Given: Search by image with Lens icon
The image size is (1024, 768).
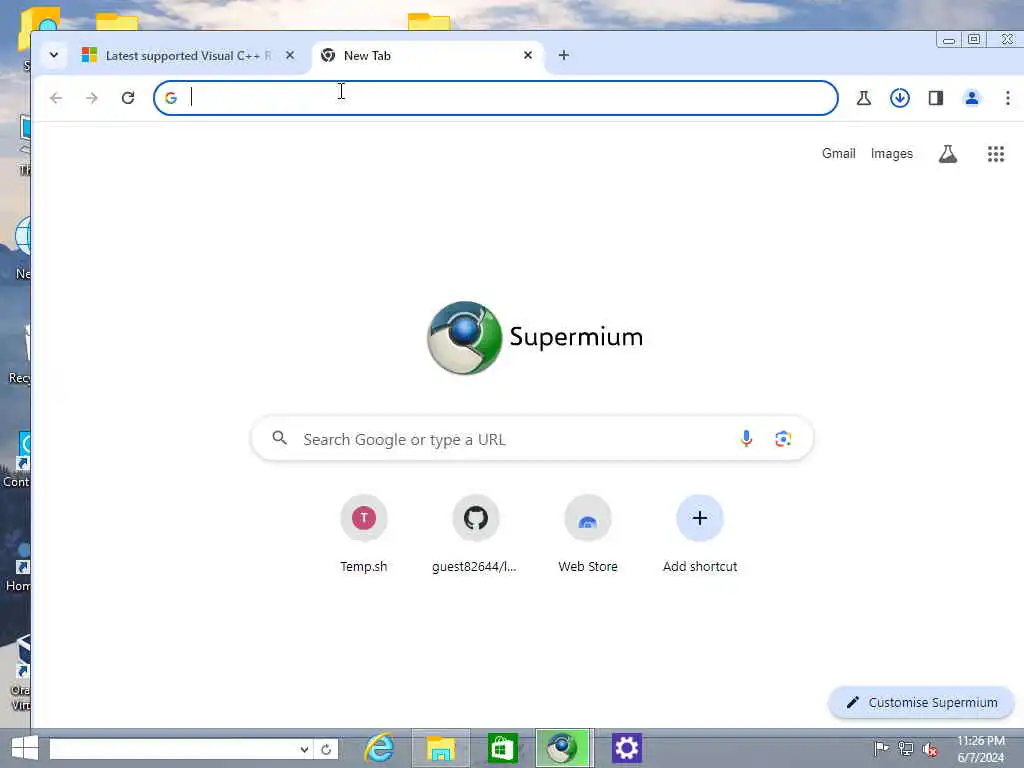Looking at the screenshot, I should (783, 439).
